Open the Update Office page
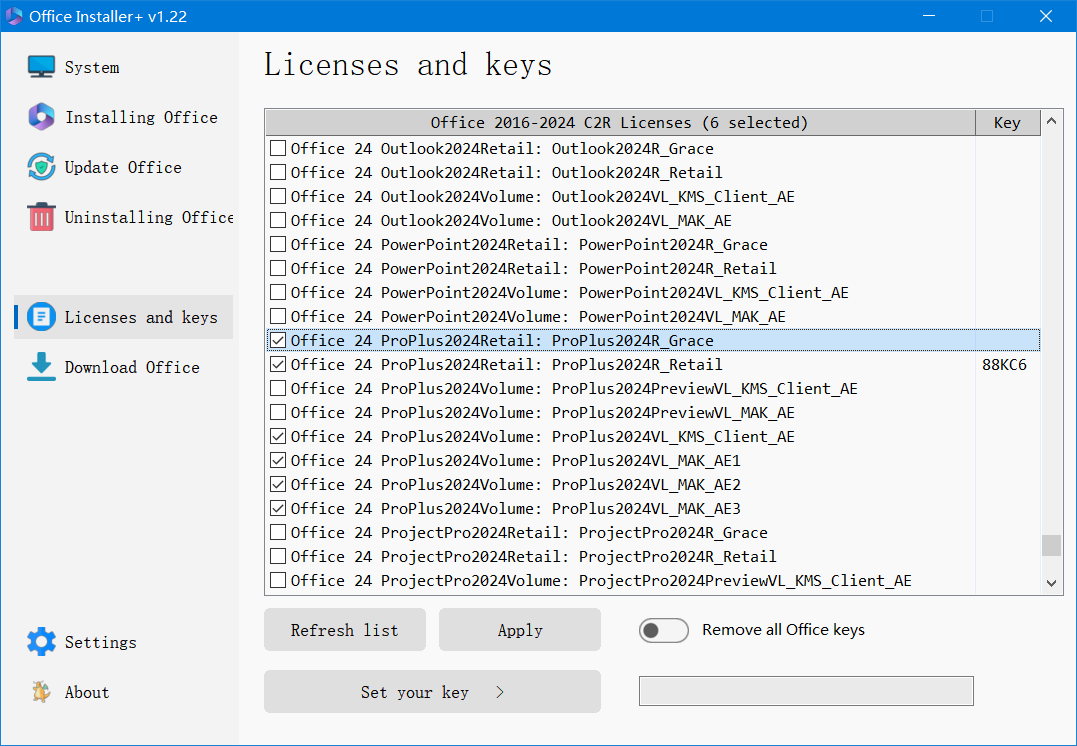This screenshot has width=1077, height=746. coord(124,167)
